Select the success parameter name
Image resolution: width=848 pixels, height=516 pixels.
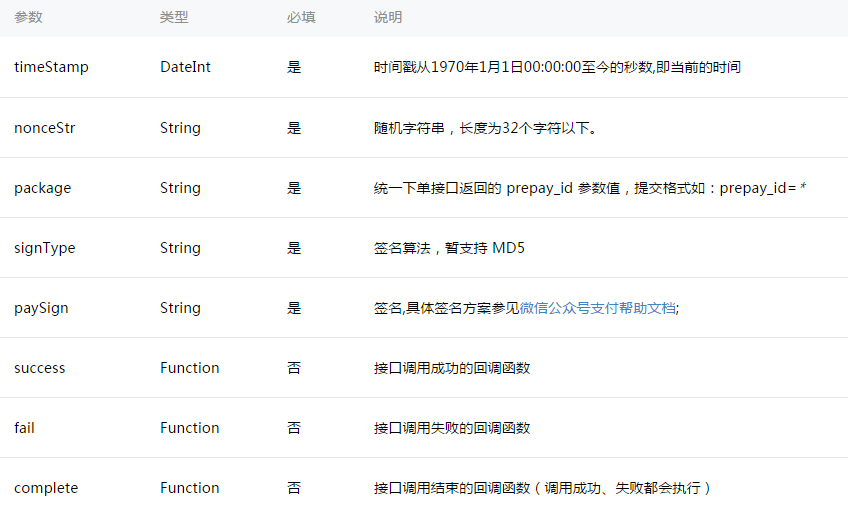click(40, 368)
